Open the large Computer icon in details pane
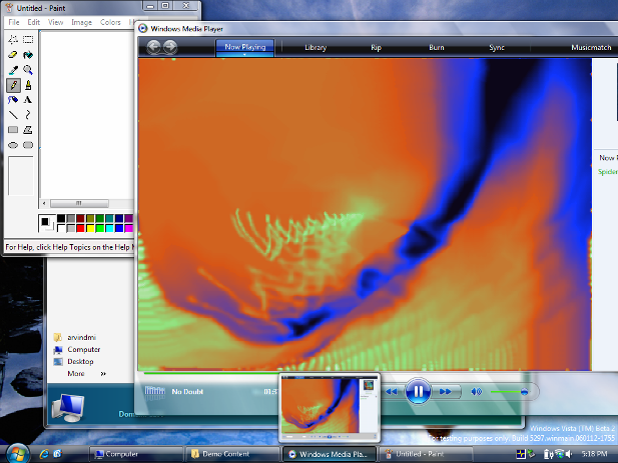Viewport: 618px width, 463px height. pyautogui.click(x=68, y=408)
